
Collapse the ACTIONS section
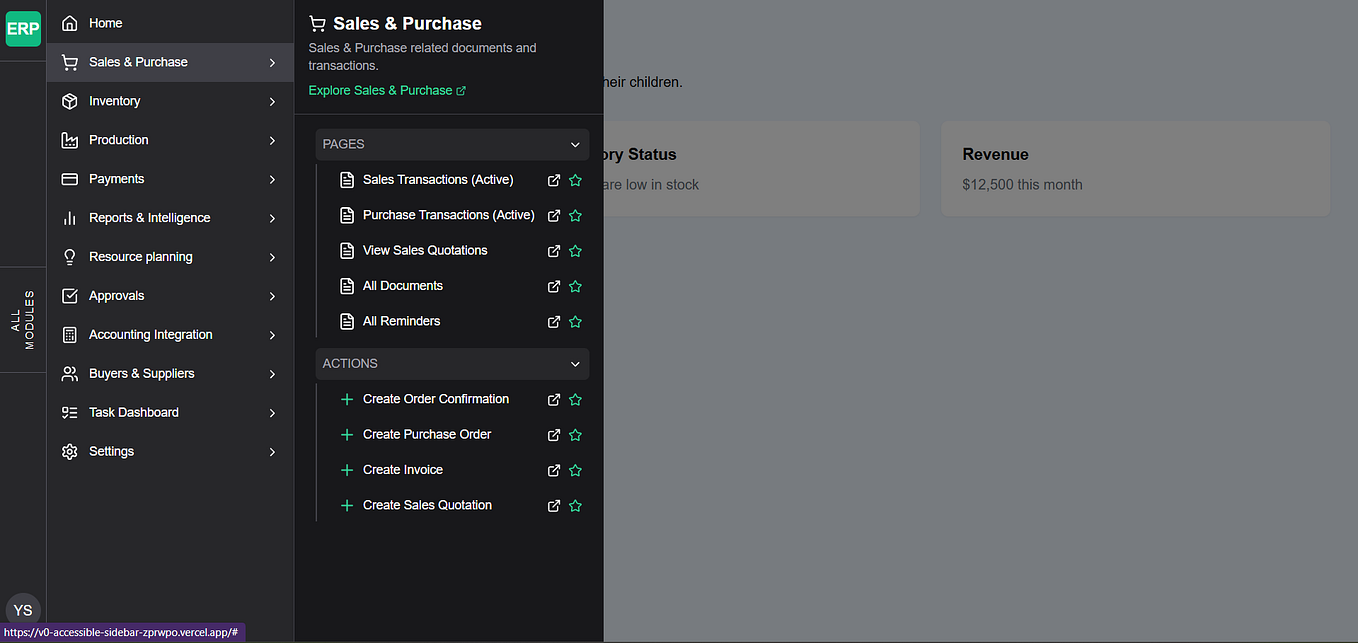[575, 364]
